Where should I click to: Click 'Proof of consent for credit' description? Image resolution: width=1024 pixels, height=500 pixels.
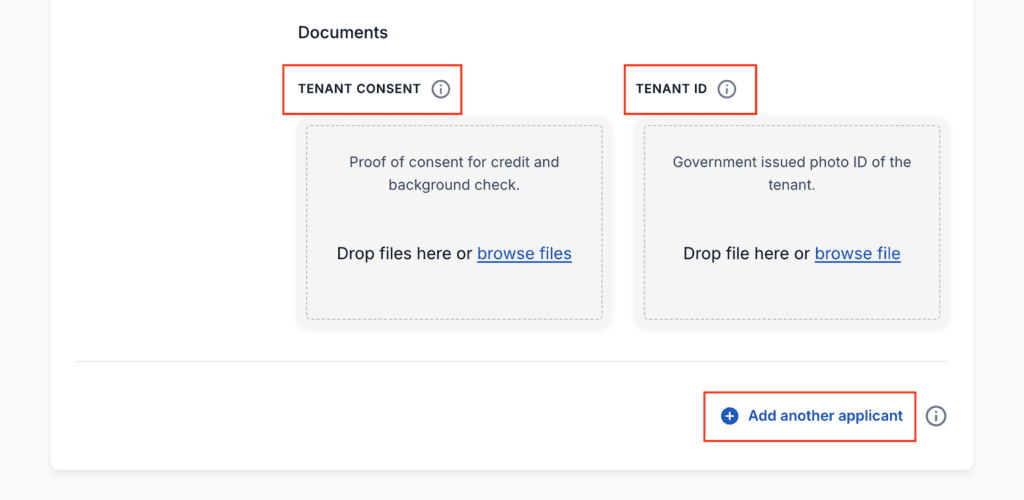tap(454, 162)
